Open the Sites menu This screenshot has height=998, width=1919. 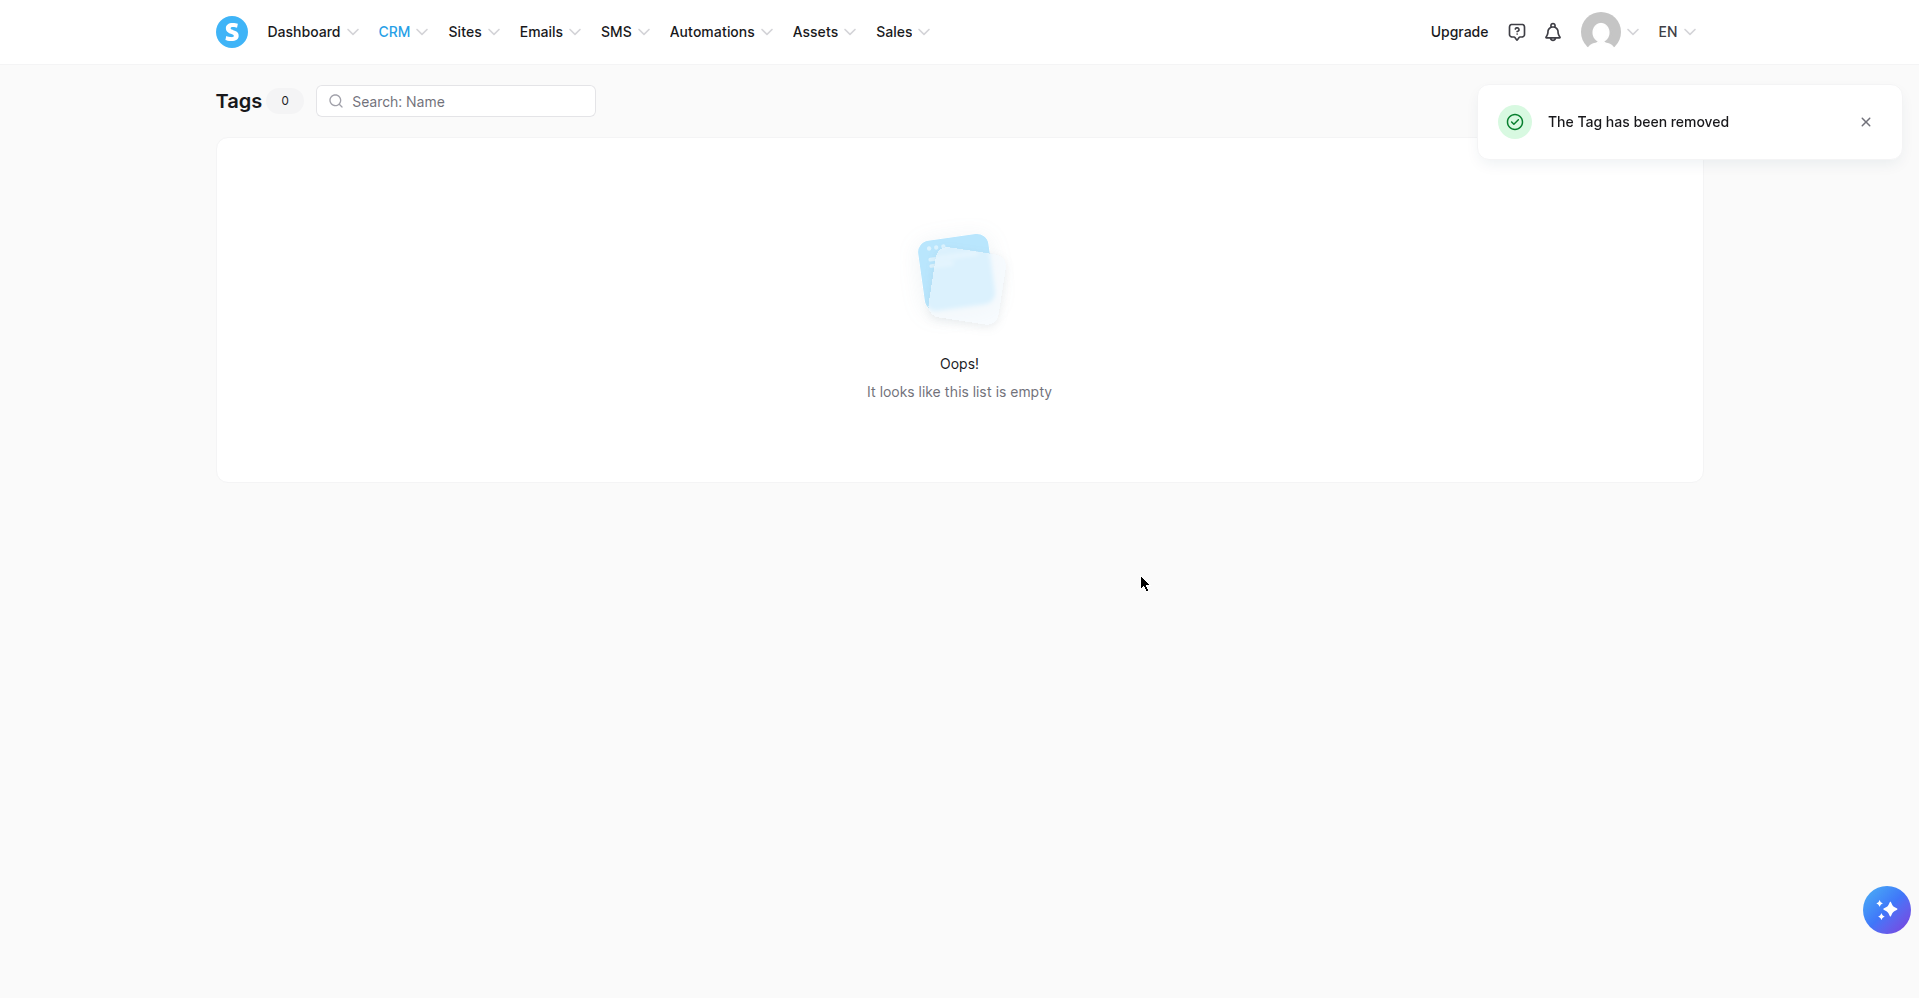474,32
